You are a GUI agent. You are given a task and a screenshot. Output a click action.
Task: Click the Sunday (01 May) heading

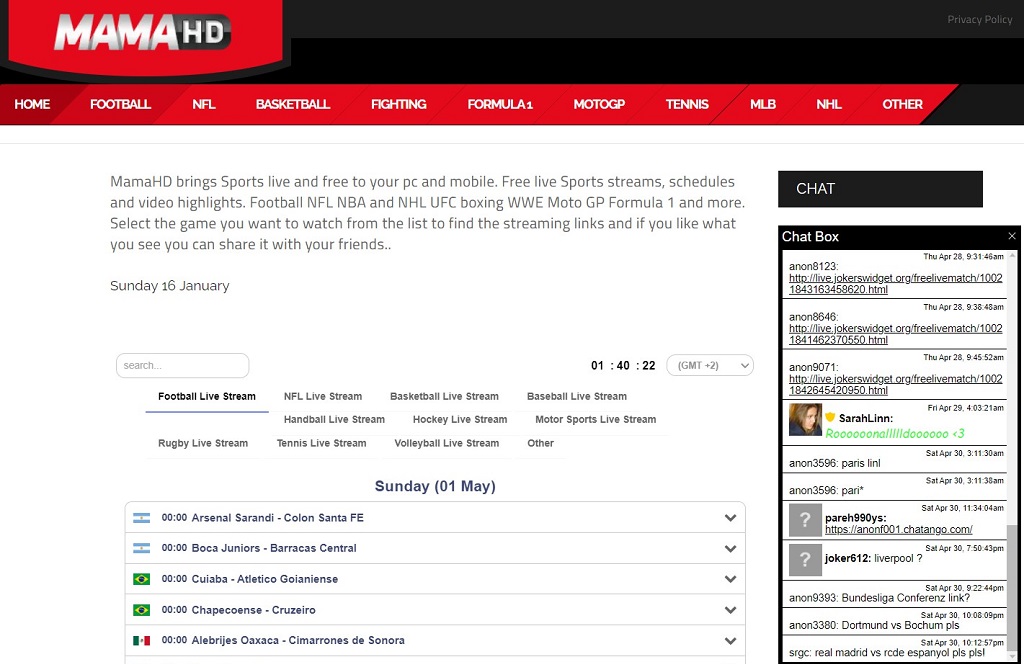pyautogui.click(x=435, y=486)
